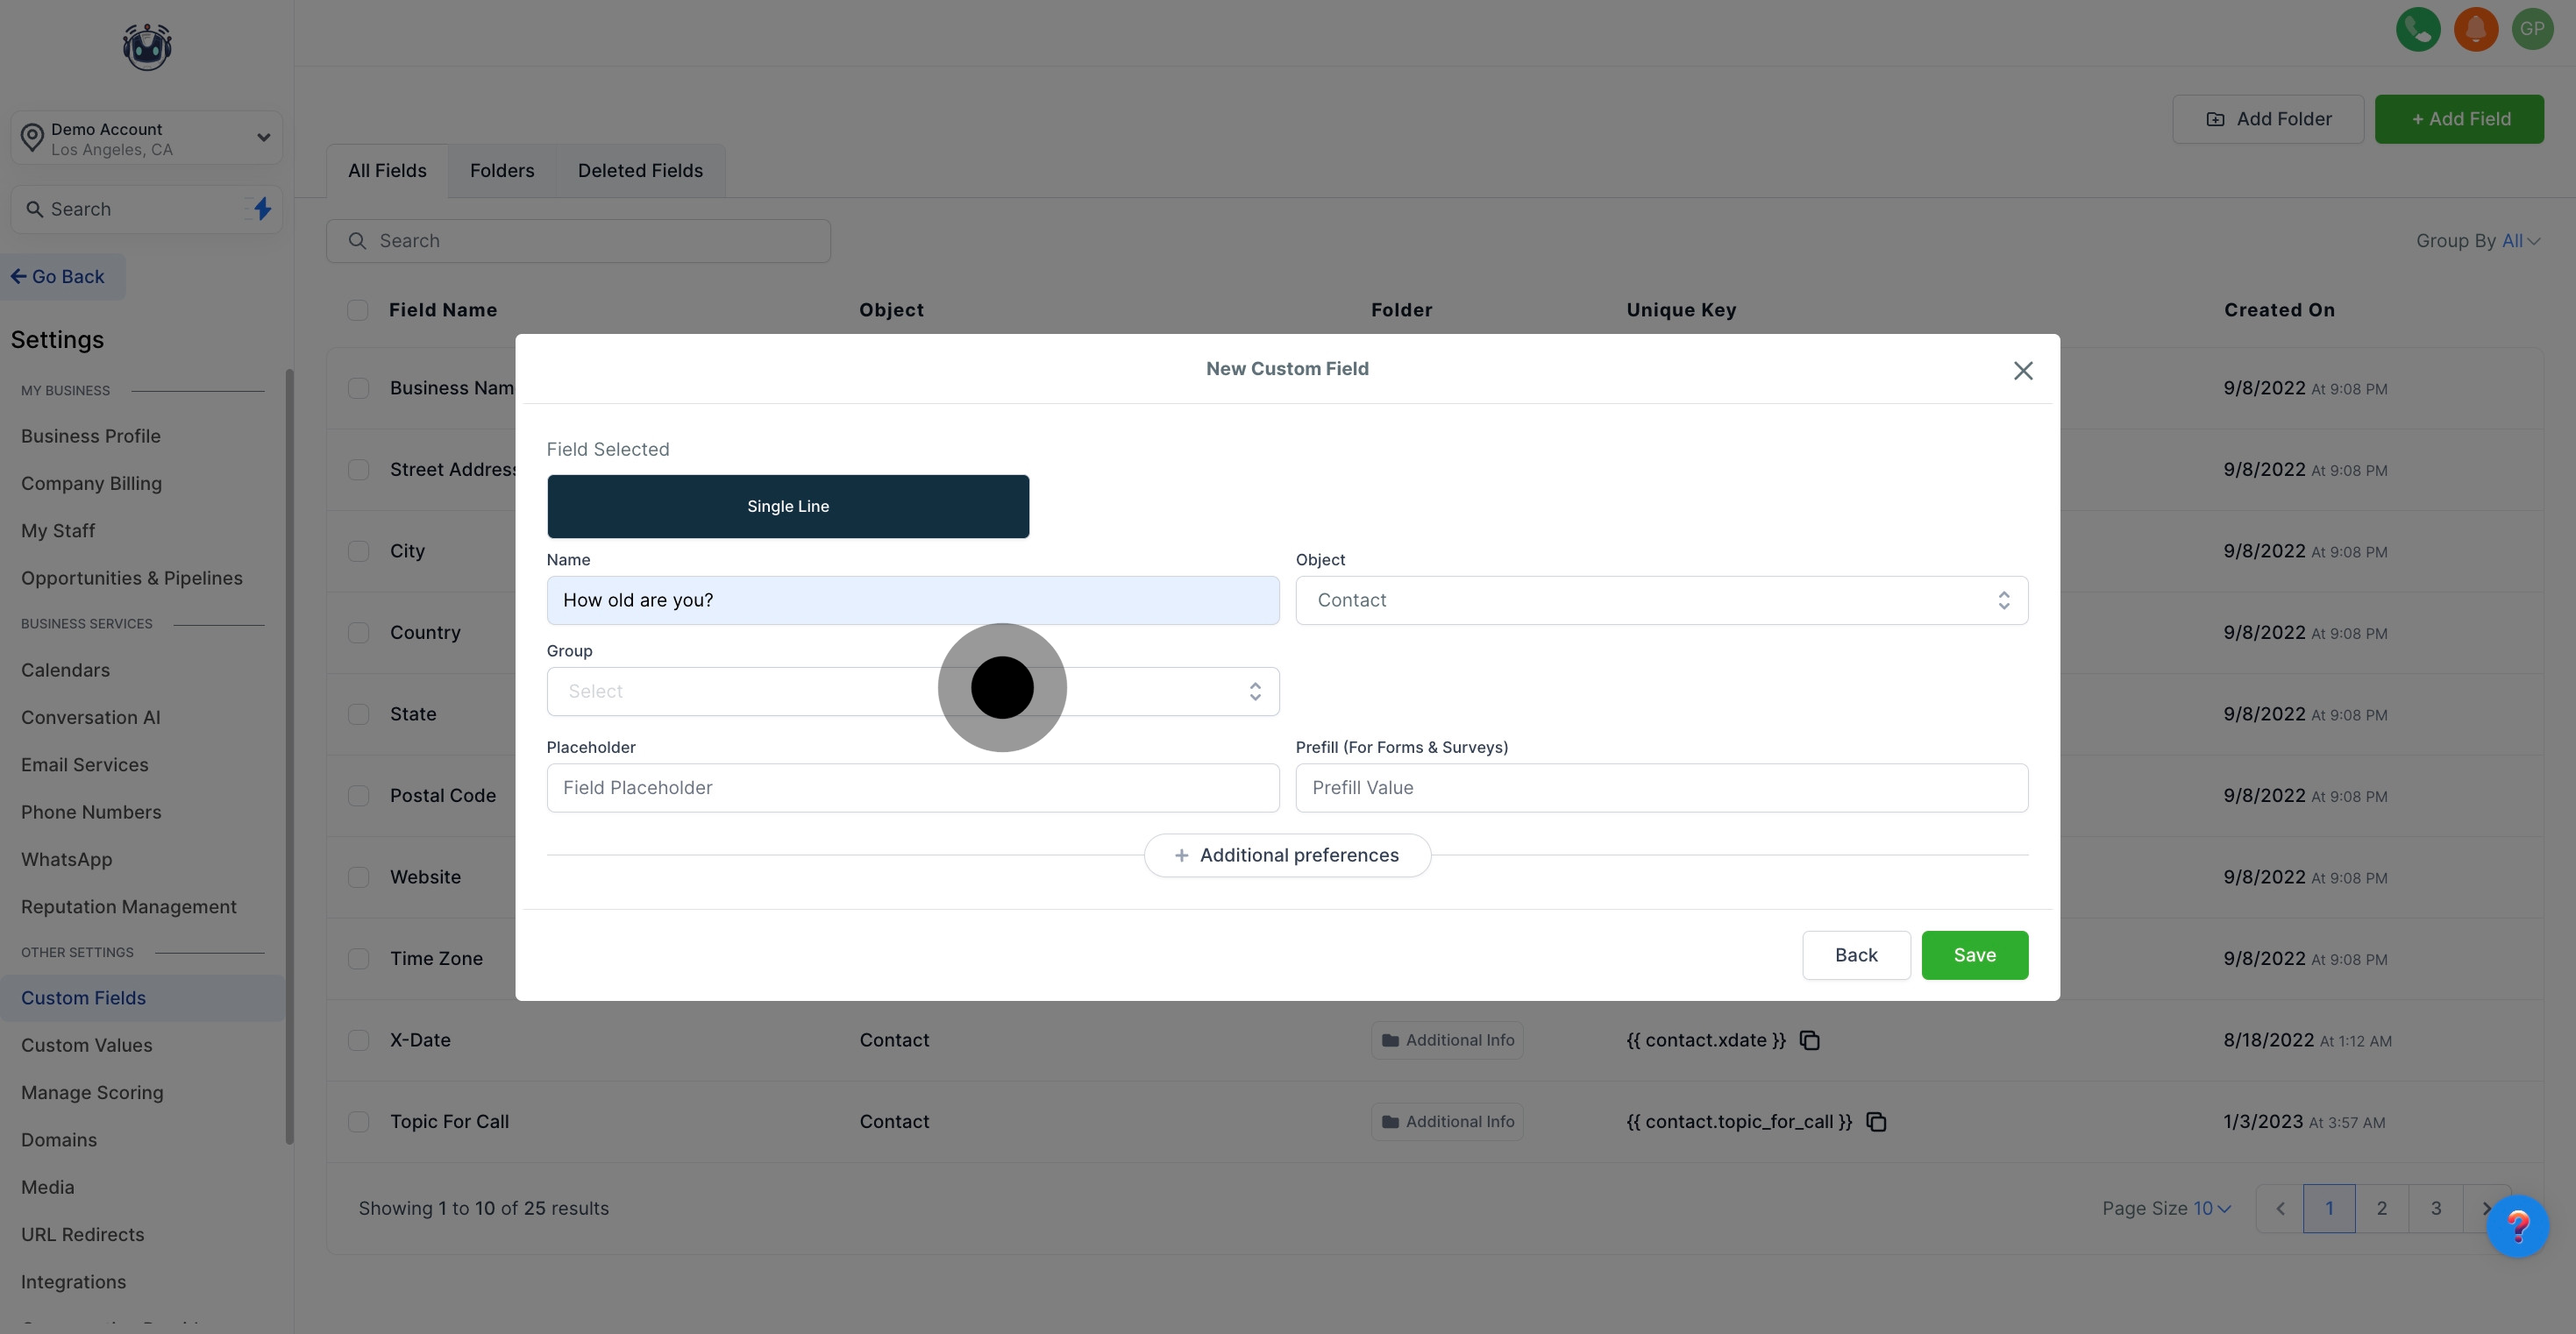Check the X-Date row checkbox

click(x=358, y=1040)
